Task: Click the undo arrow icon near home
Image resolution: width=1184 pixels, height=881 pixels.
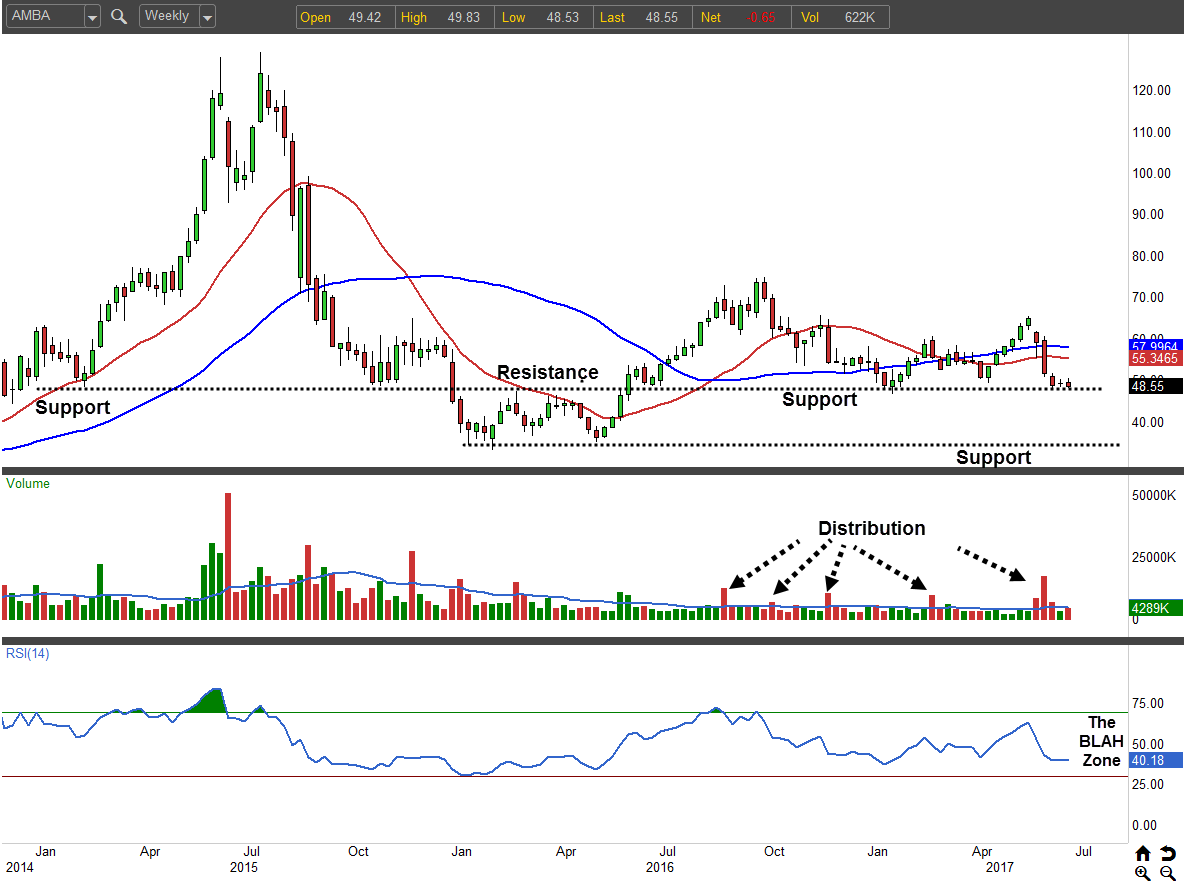Action: pos(1168,853)
